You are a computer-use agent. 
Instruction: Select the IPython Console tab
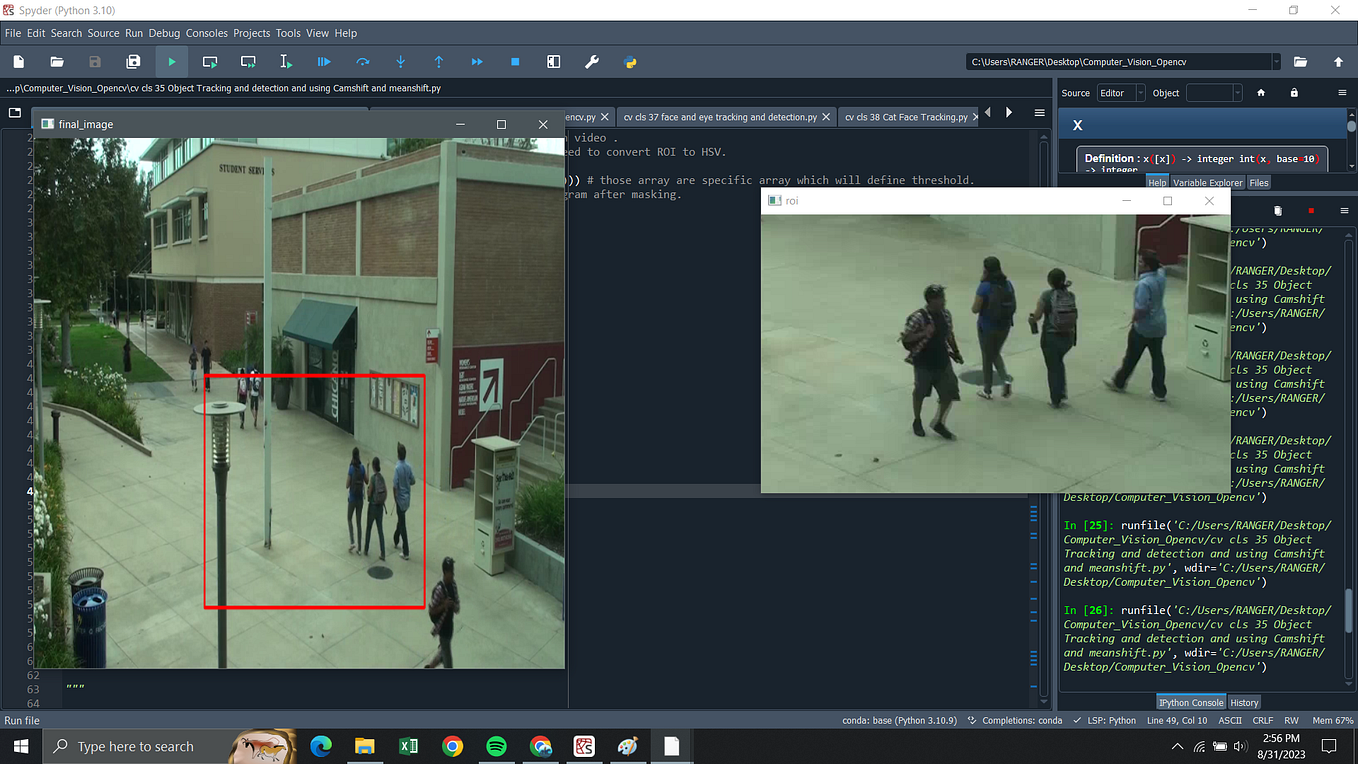[x=1191, y=702]
